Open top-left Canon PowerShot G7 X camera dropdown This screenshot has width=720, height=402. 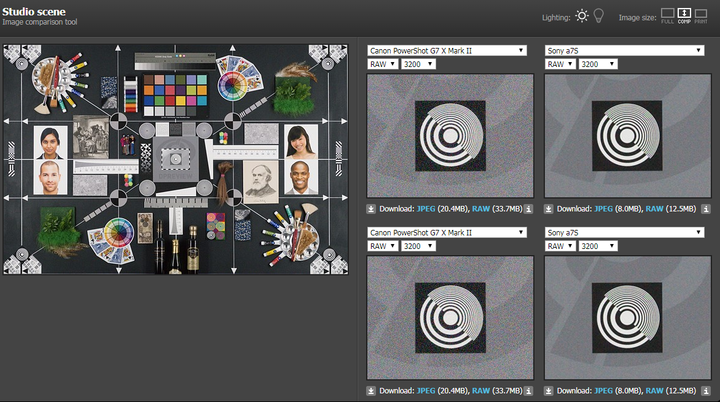[447, 51]
